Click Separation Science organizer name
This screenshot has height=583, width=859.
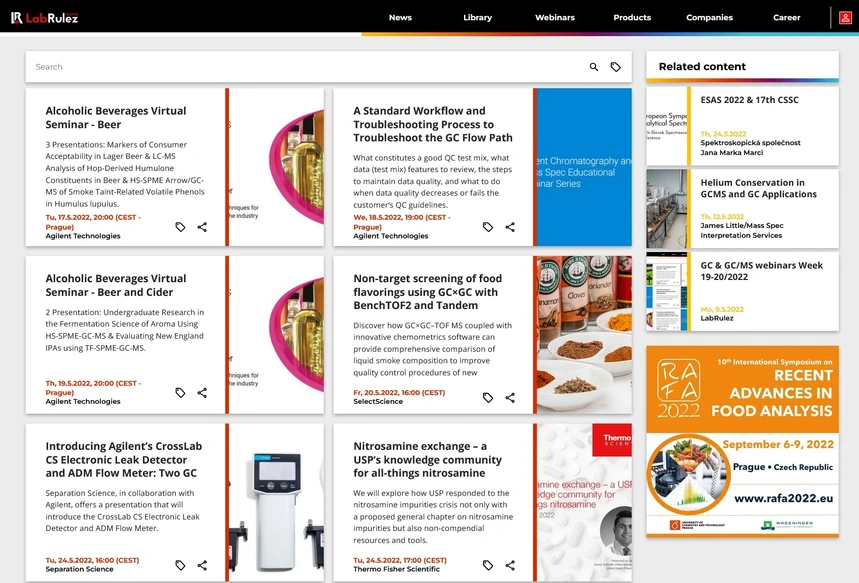click(x=79, y=569)
